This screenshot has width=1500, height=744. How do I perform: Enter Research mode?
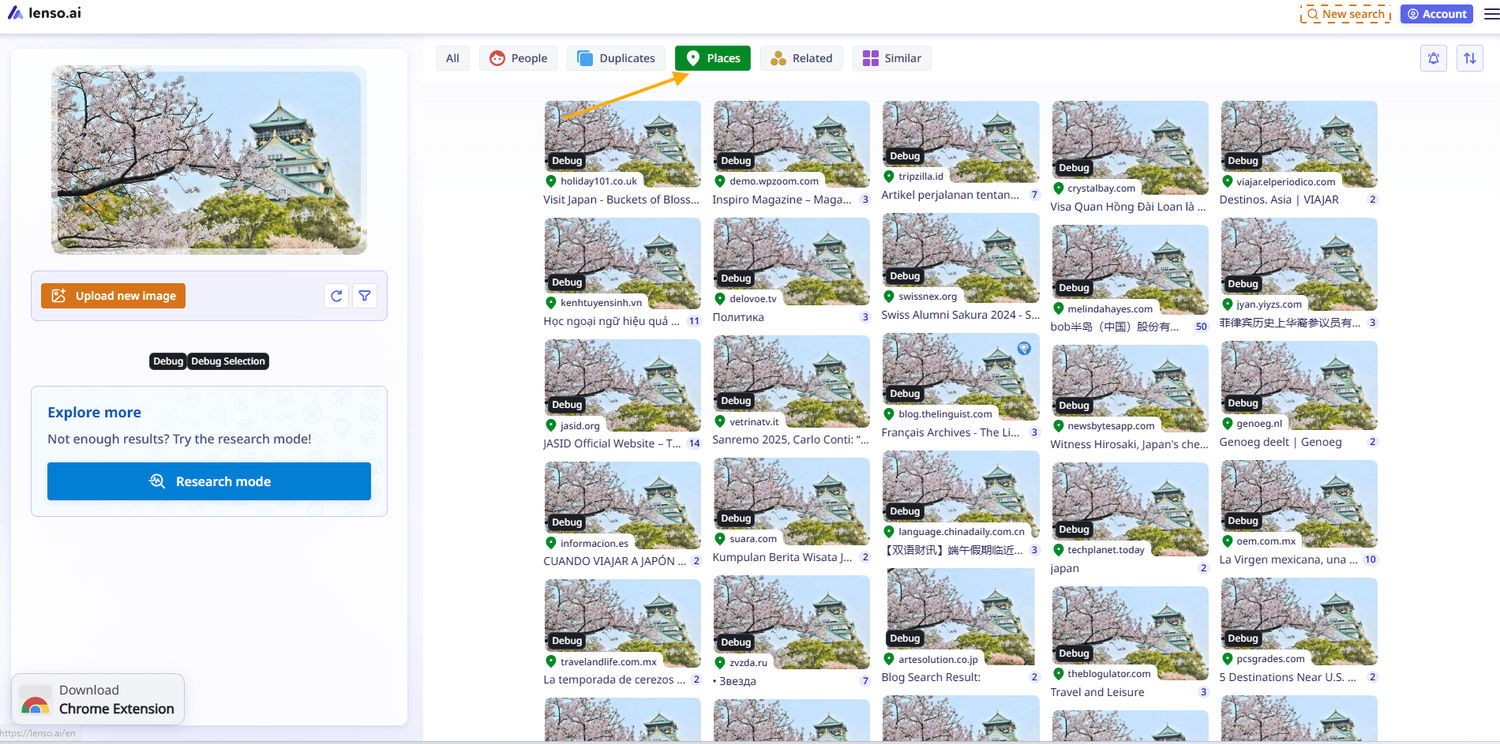point(209,481)
